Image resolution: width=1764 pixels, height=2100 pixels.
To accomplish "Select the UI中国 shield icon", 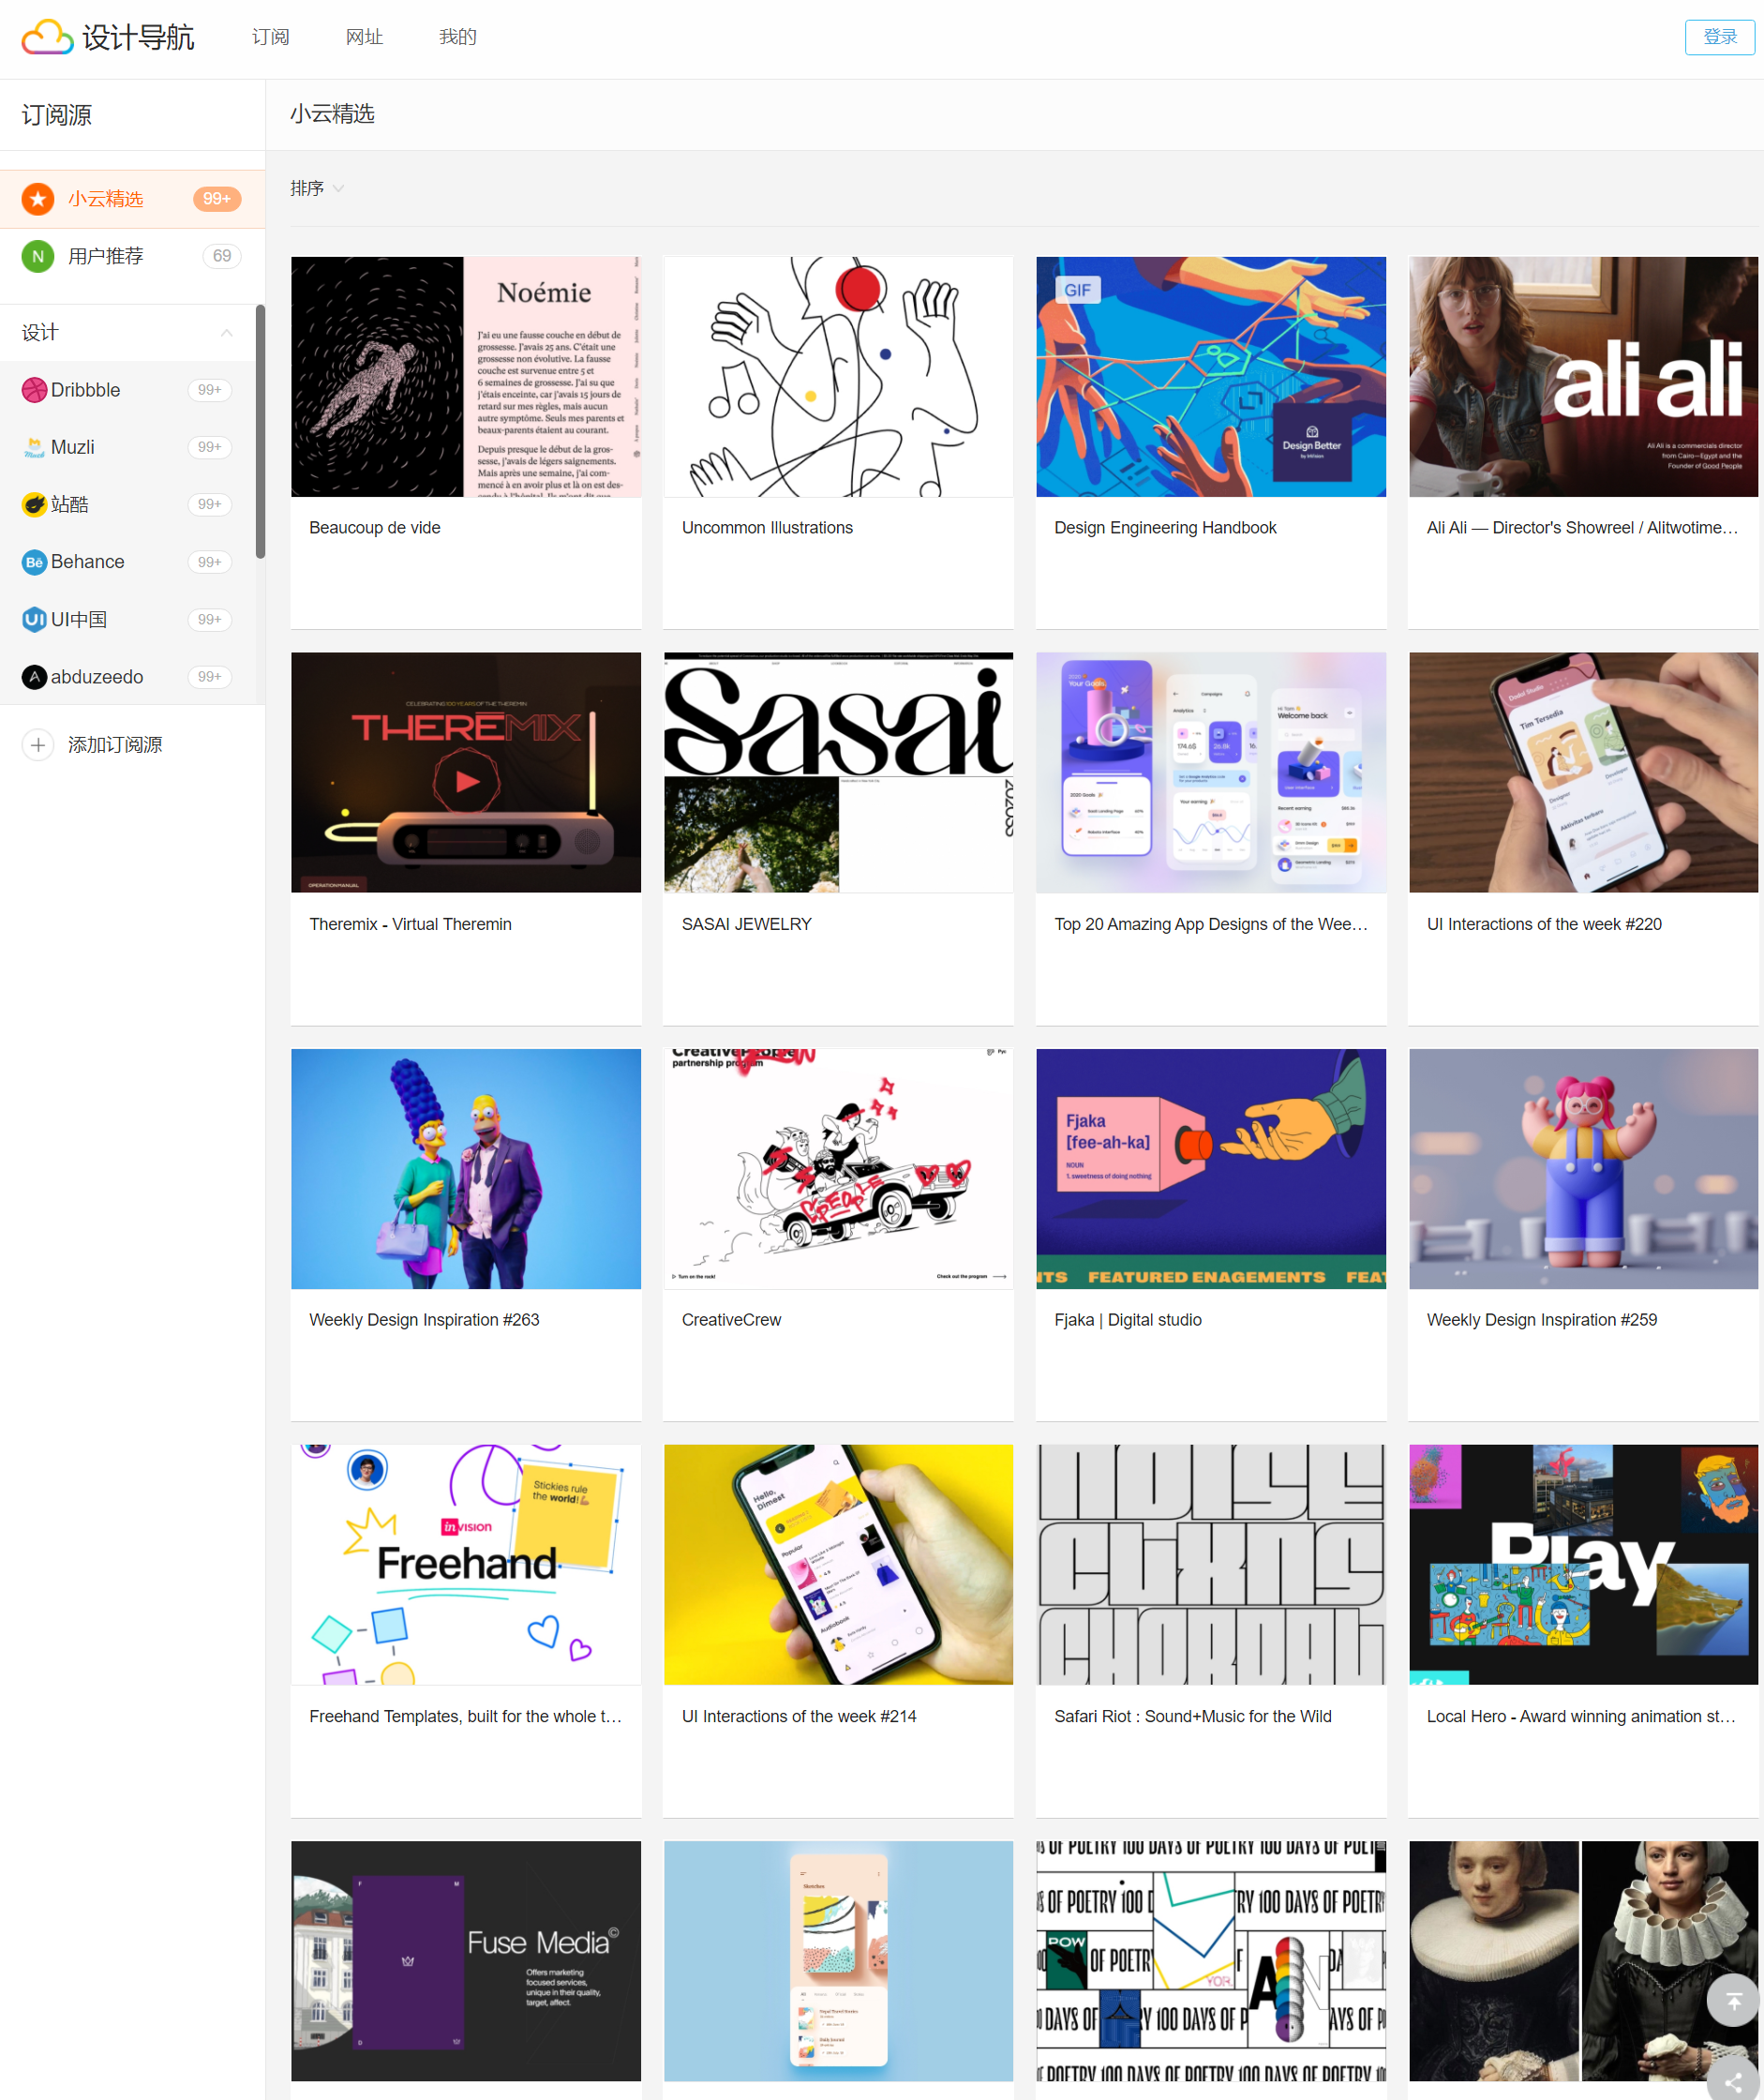I will pyautogui.click(x=35, y=619).
